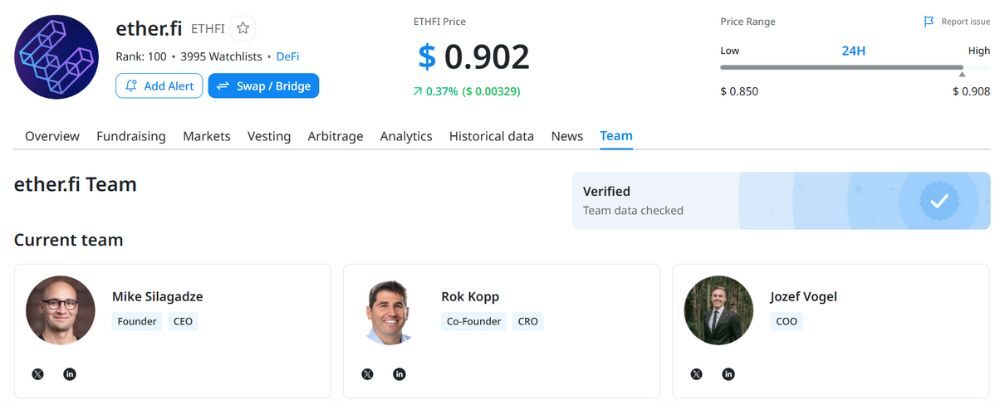Click the ether.fi logo icon
This screenshot has height=408, width=1000.
[56, 57]
